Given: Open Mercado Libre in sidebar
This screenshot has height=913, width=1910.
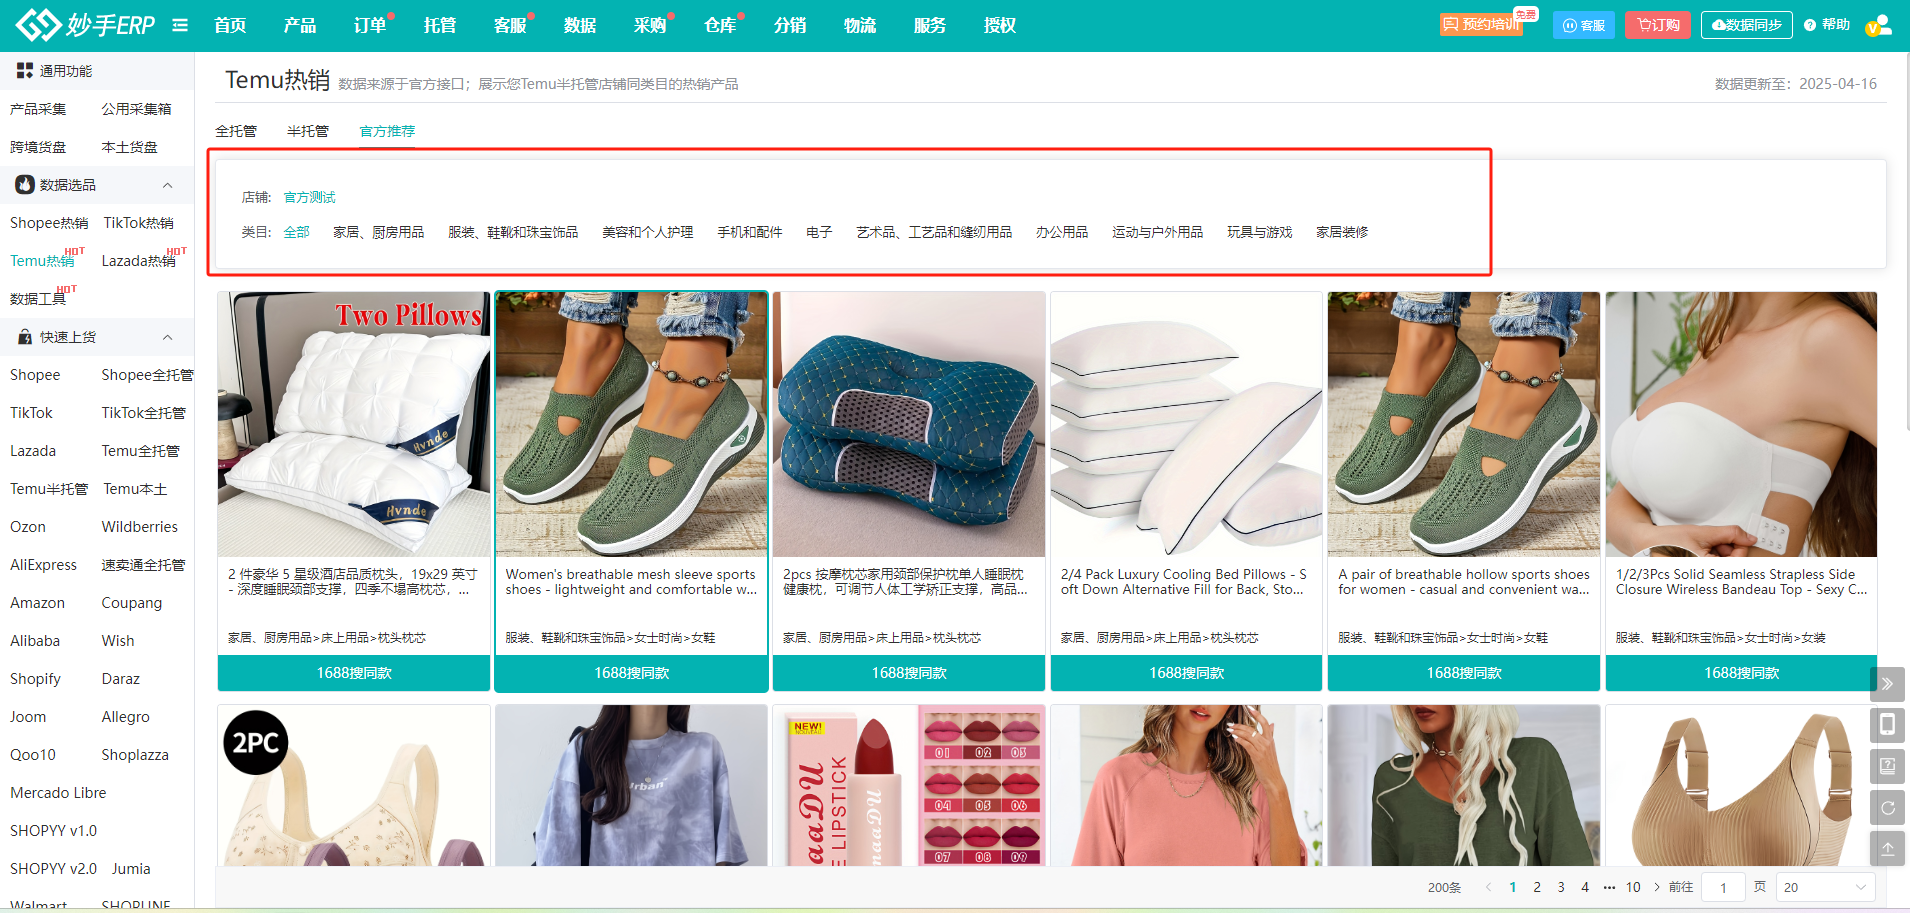Looking at the screenshot, I should coord(58,793).
